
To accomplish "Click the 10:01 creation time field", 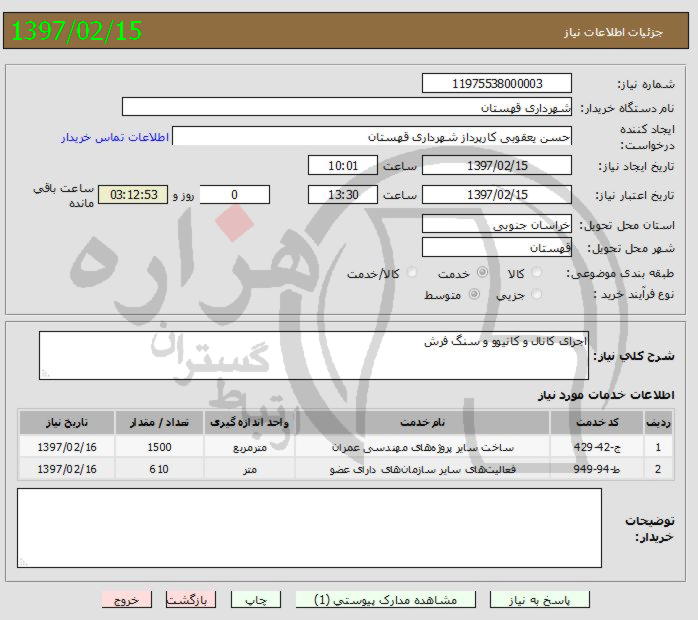I will coord(343,165).
